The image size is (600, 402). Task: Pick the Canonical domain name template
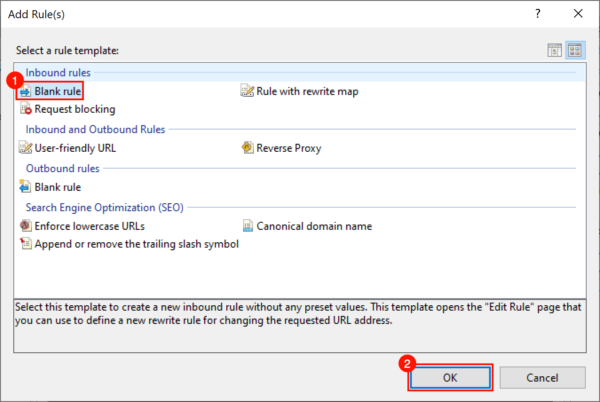[x=313, y=226]
